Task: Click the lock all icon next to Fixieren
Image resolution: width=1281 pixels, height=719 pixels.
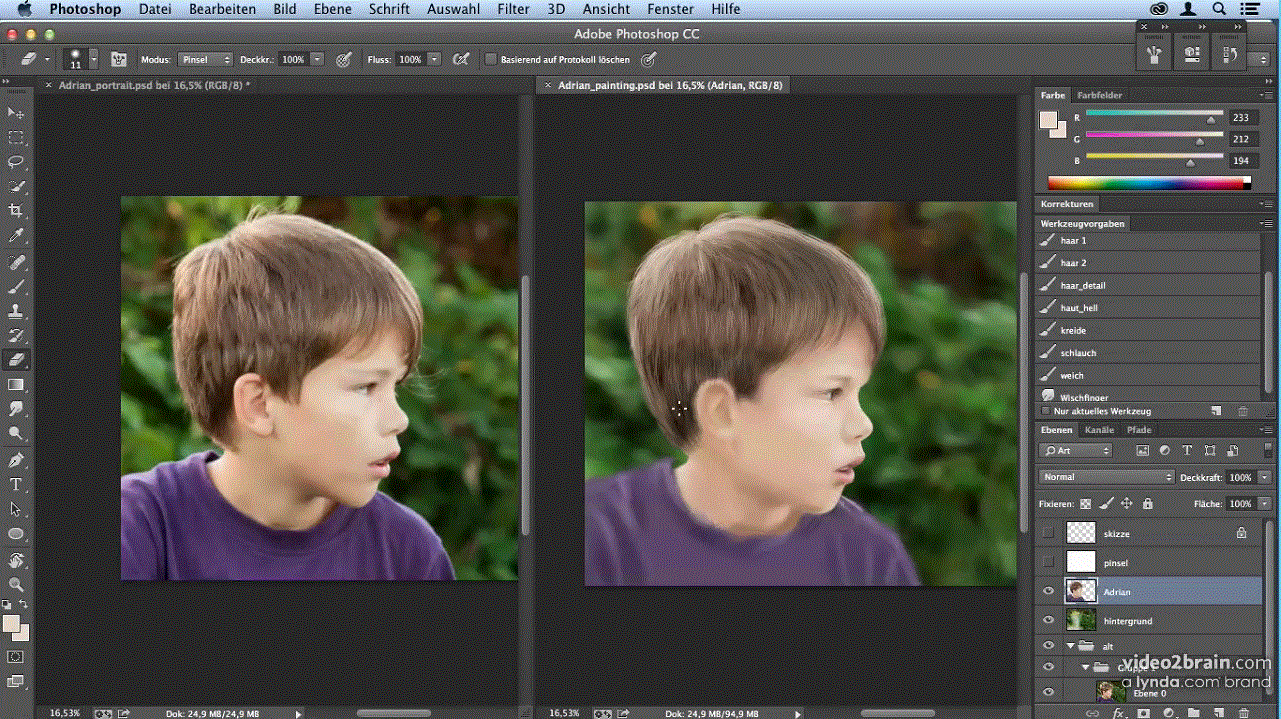Action: pyautogui.click(x=1147, y=504)
